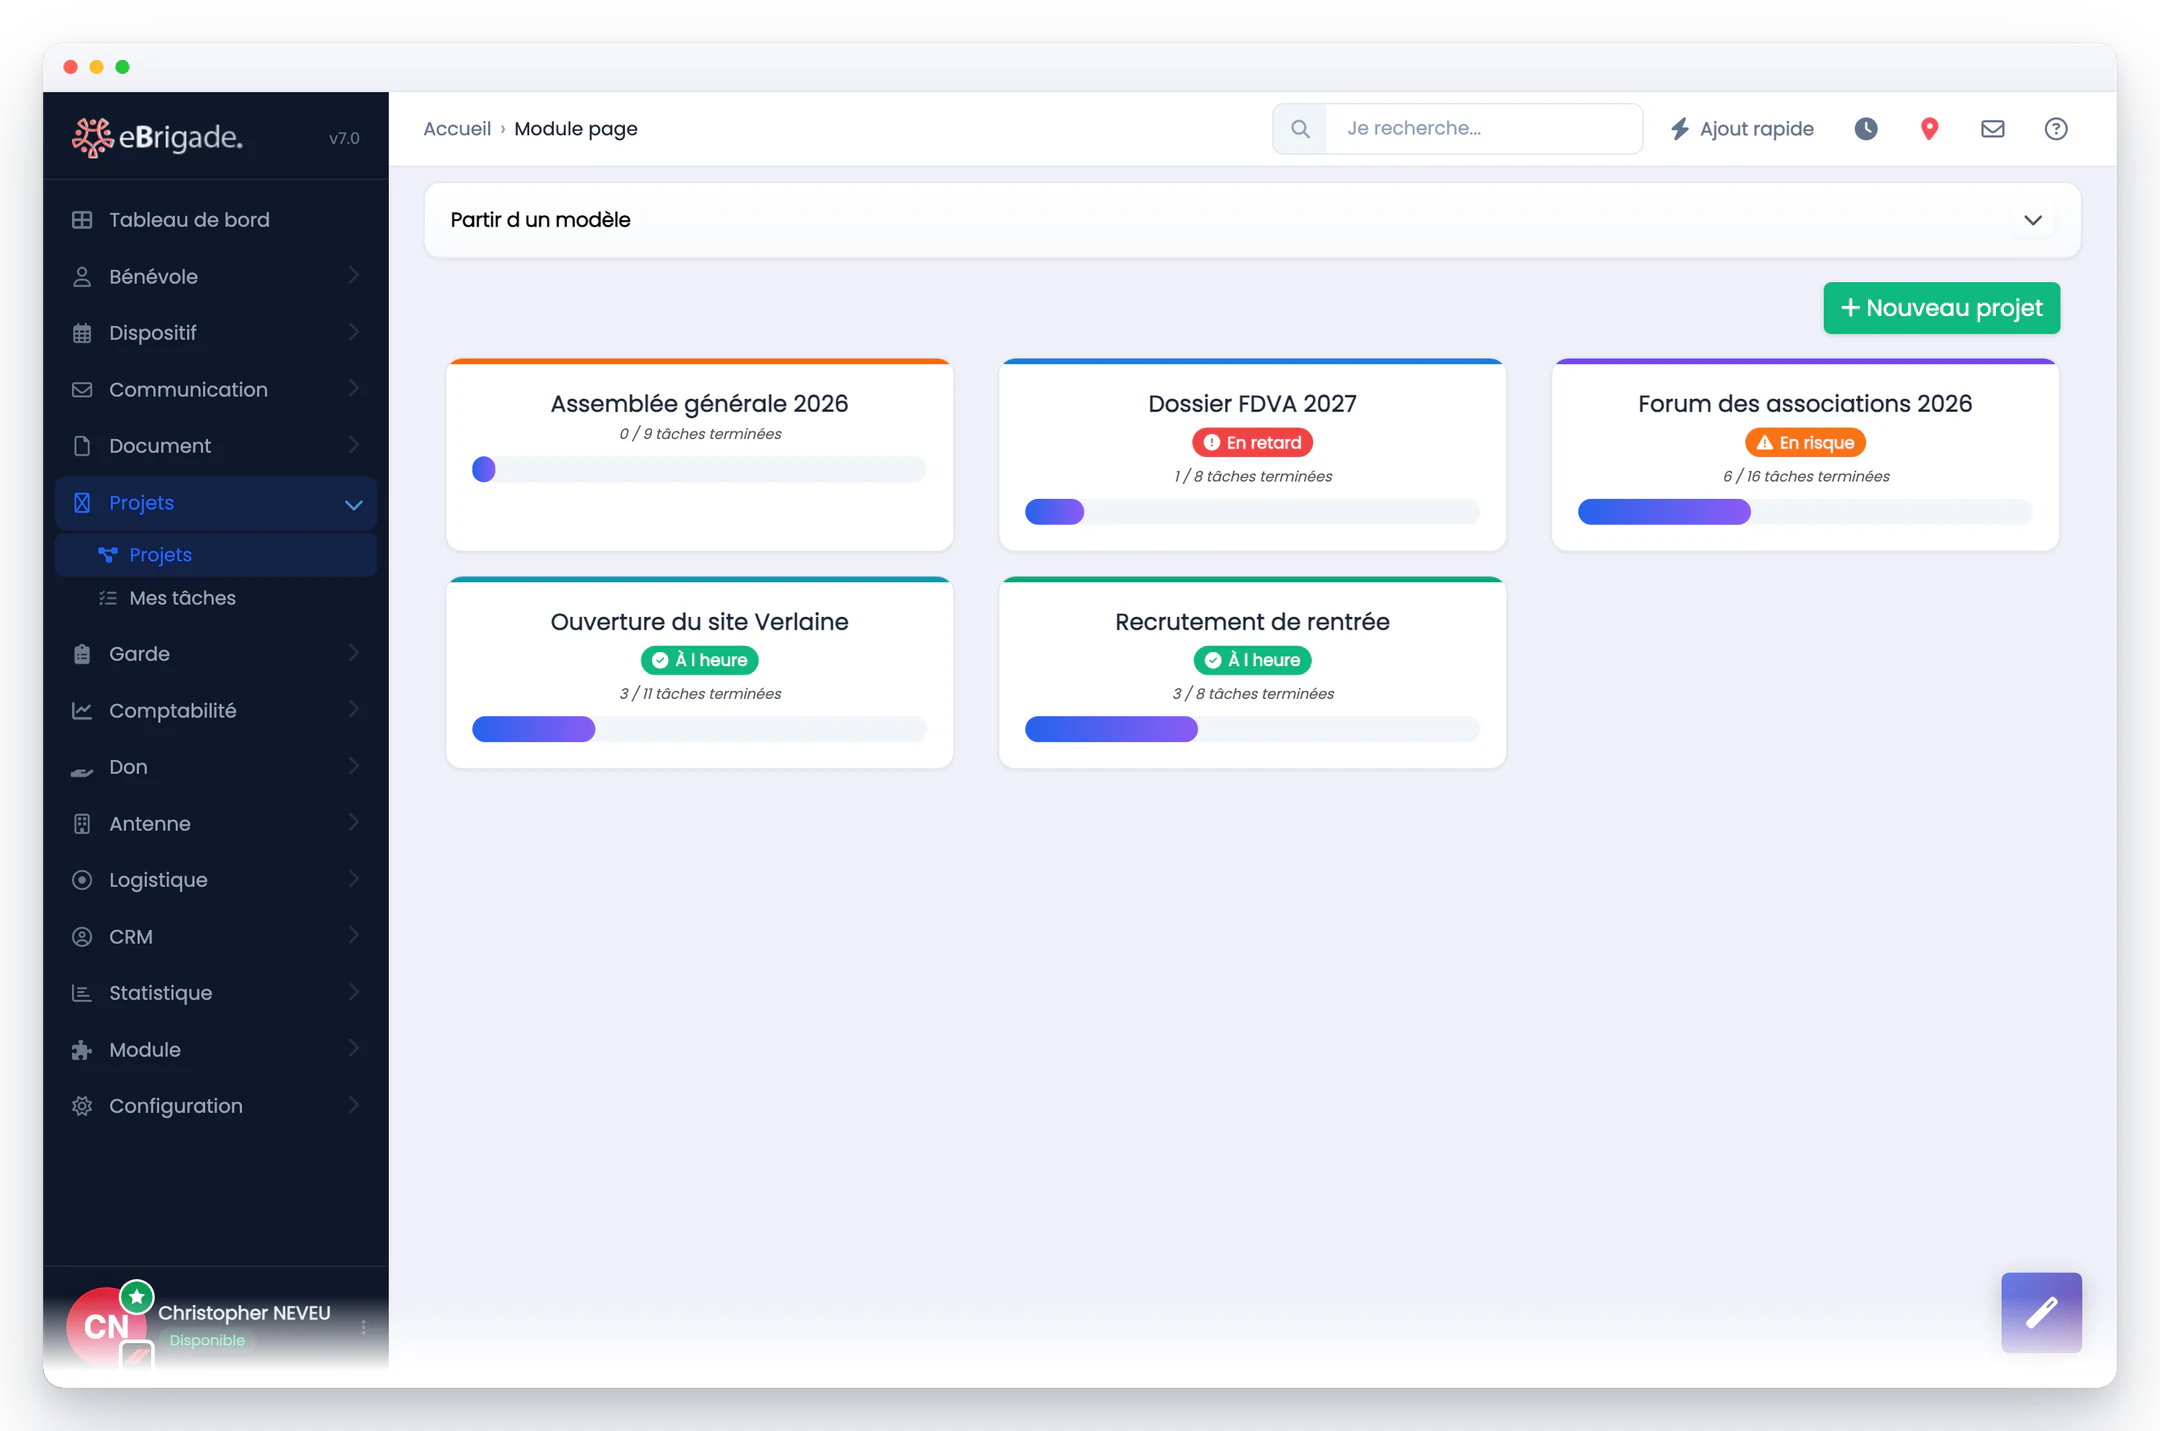Expand the Garde submenu chevron

[x=354, y=653]
